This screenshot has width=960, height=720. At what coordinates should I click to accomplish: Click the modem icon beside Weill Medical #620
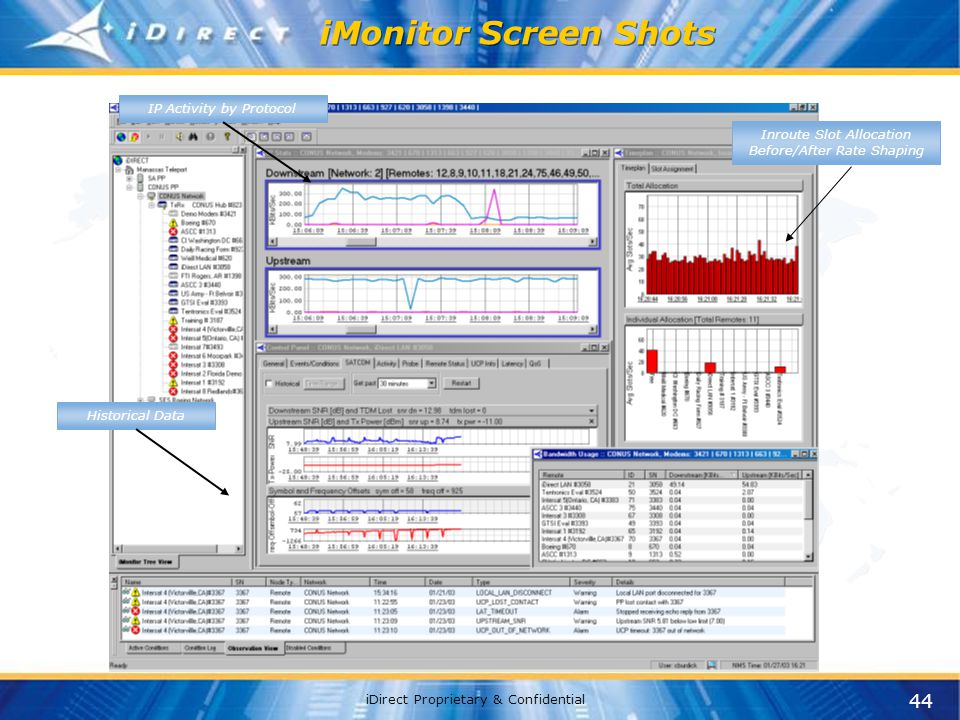coord(173,258)
